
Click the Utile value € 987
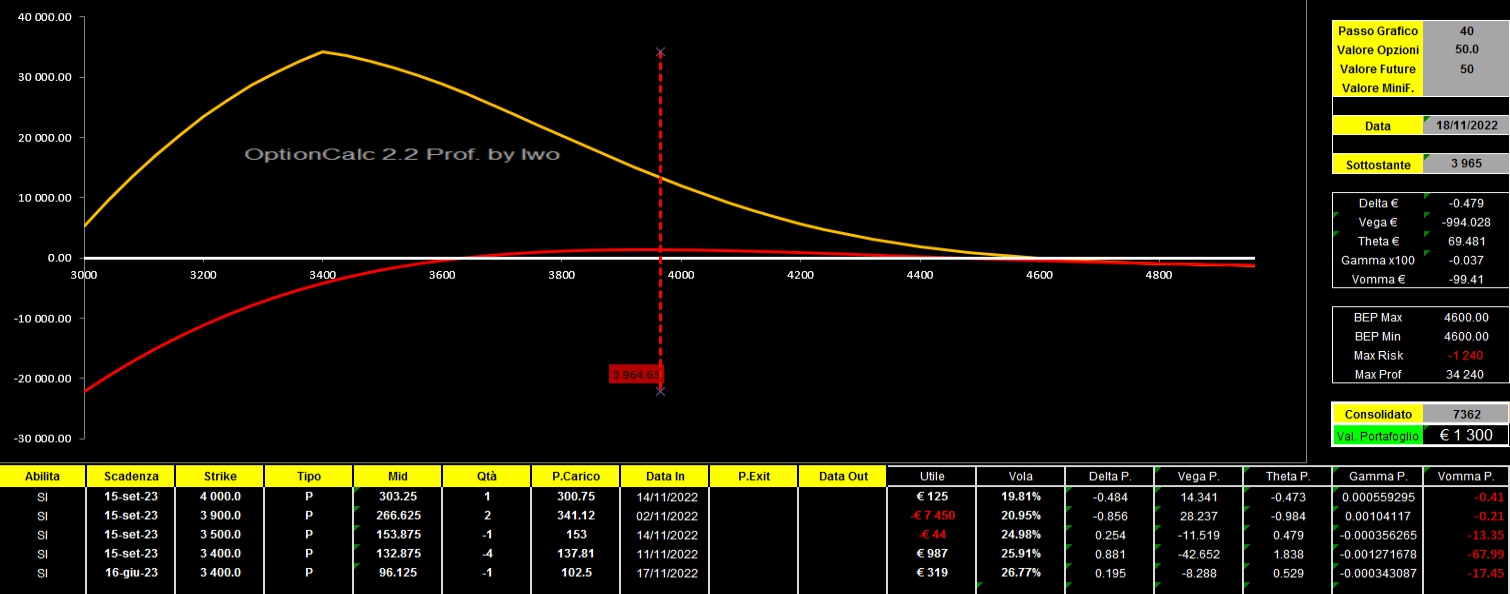tap(932, 553)
